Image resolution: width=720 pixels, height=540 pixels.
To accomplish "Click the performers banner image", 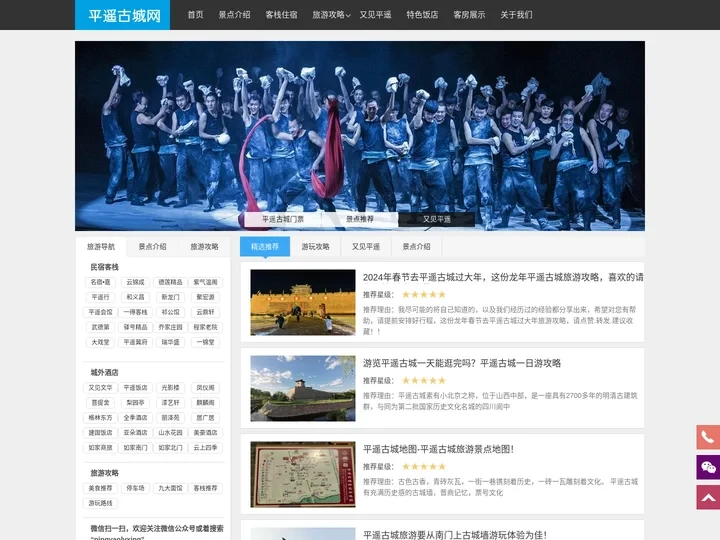I will (360, 136).
